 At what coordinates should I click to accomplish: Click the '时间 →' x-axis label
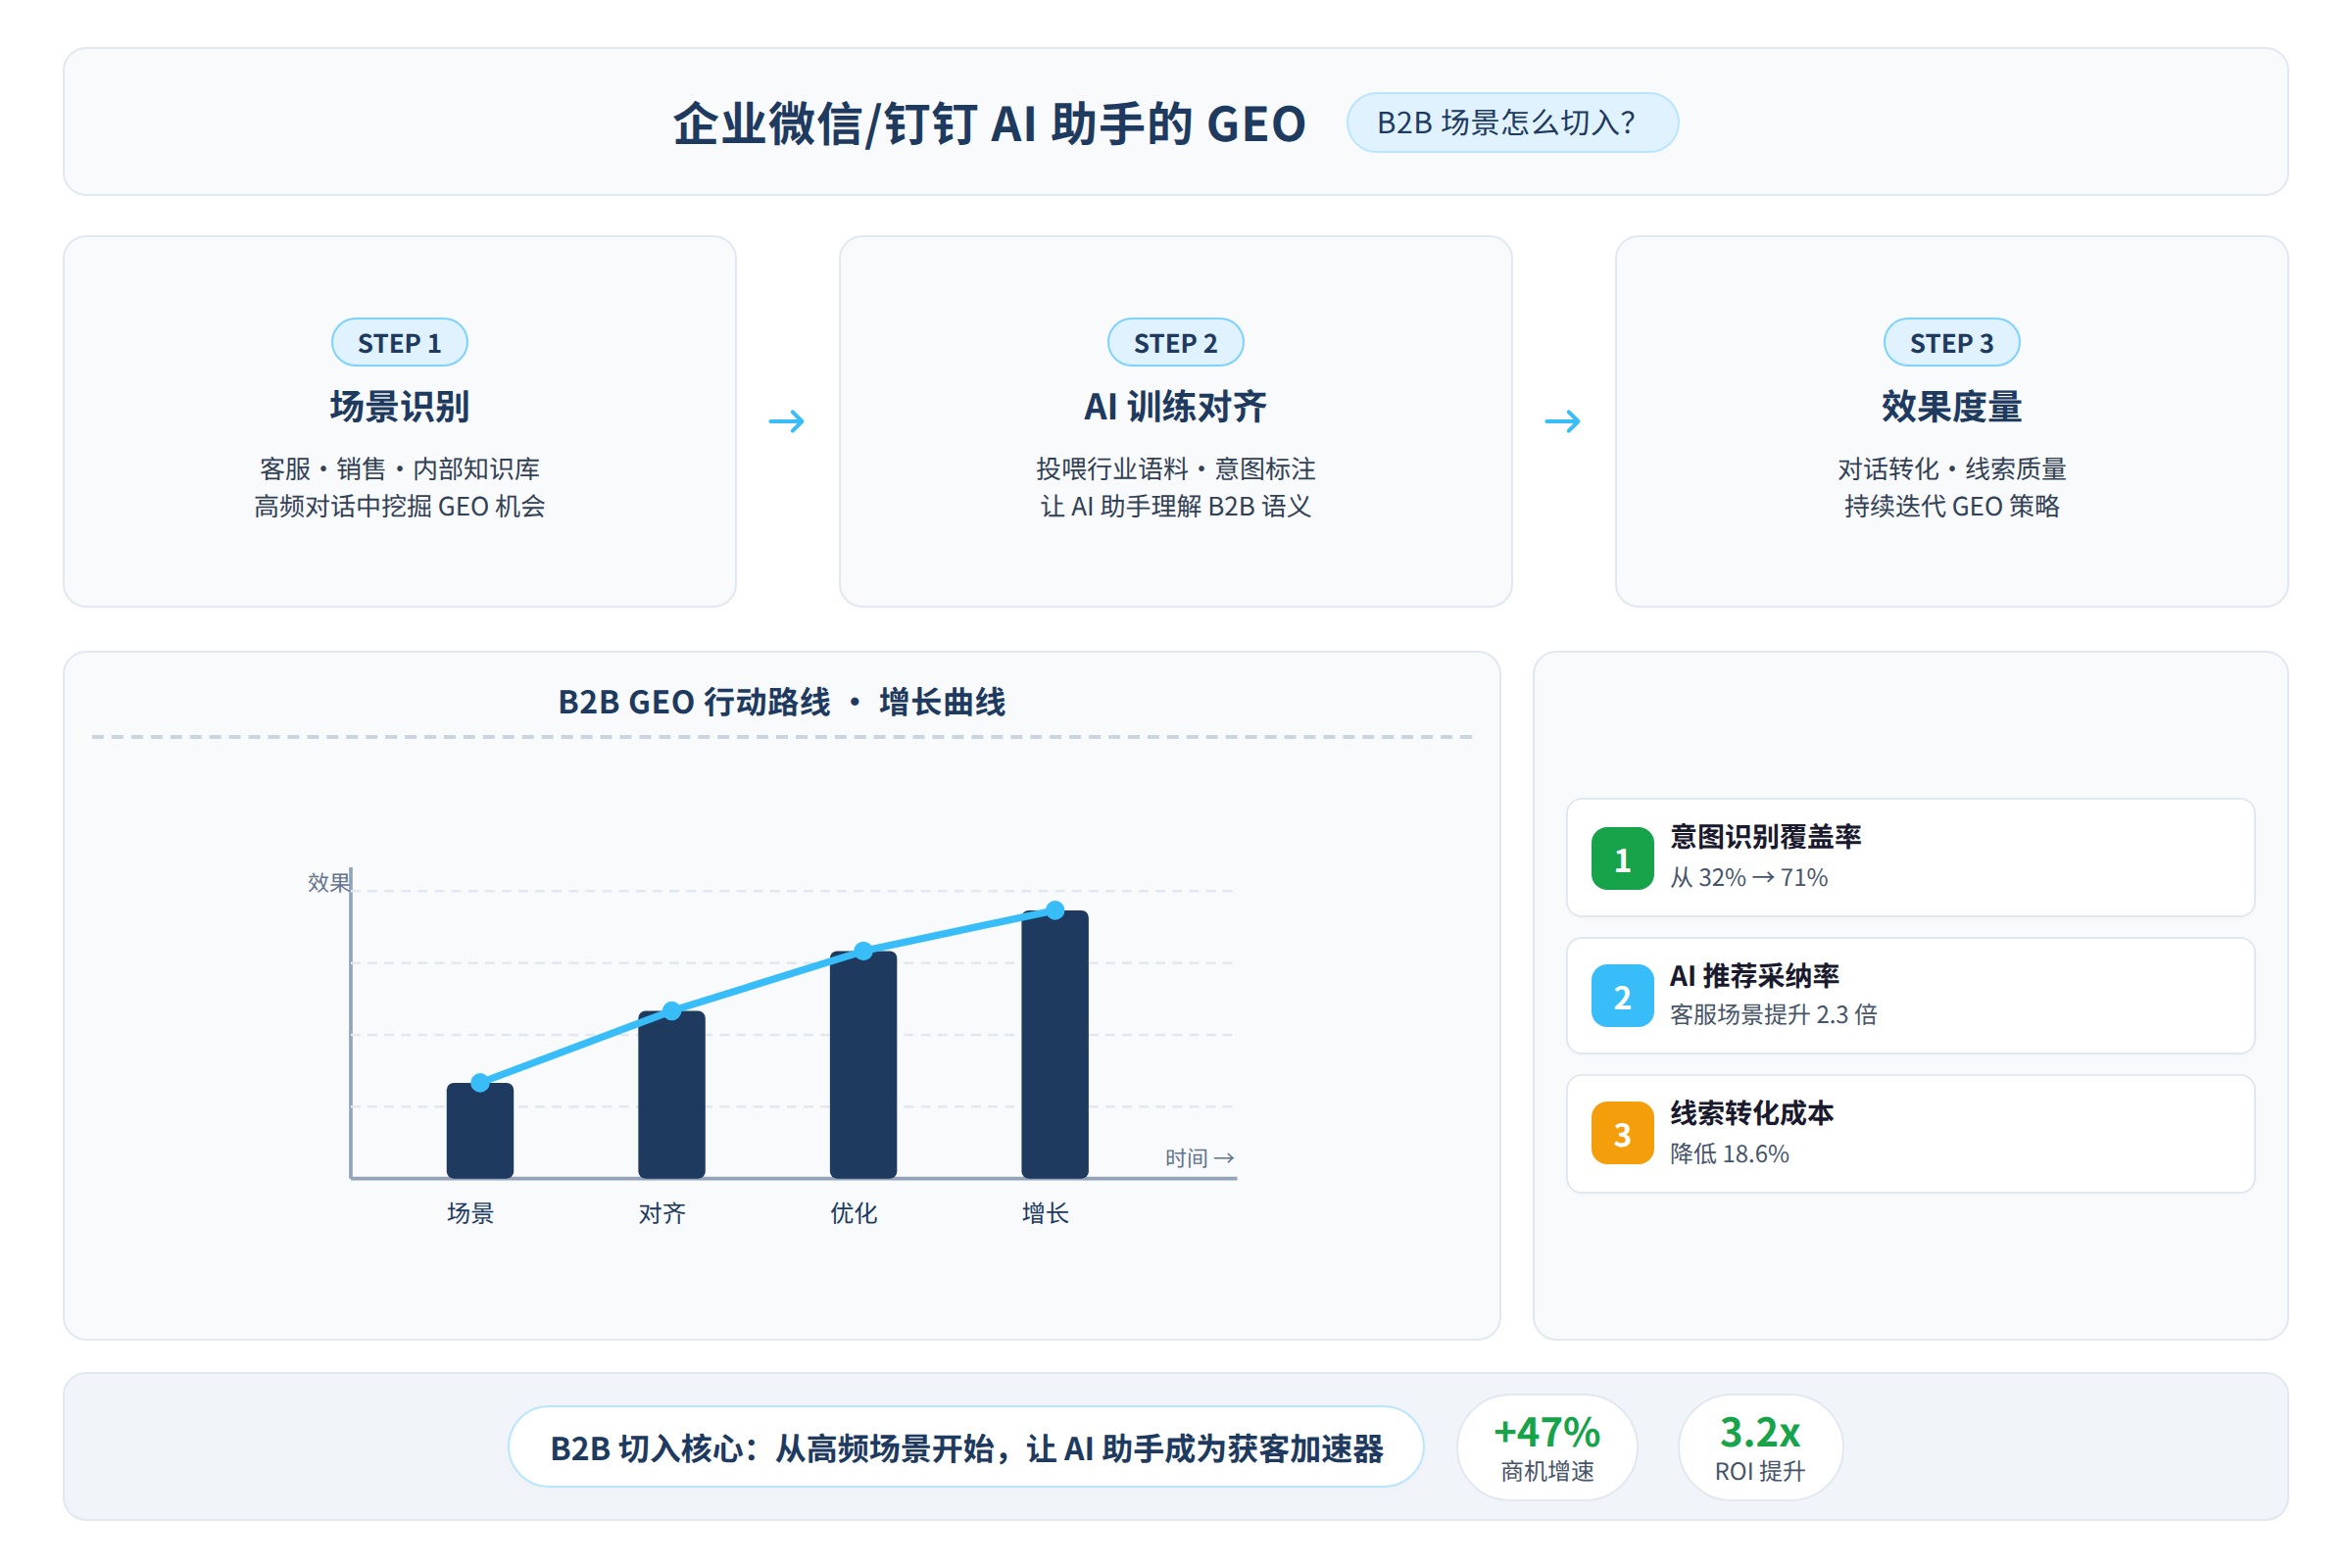pos(1200,1158)
